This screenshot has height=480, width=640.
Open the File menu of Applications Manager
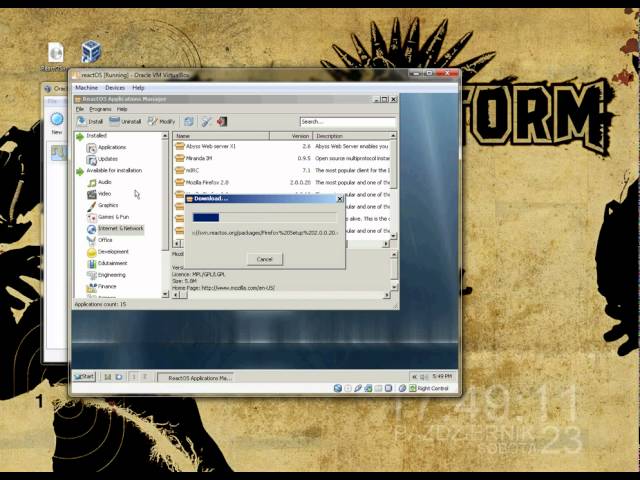pyautogui.click(x=80, y=109)
